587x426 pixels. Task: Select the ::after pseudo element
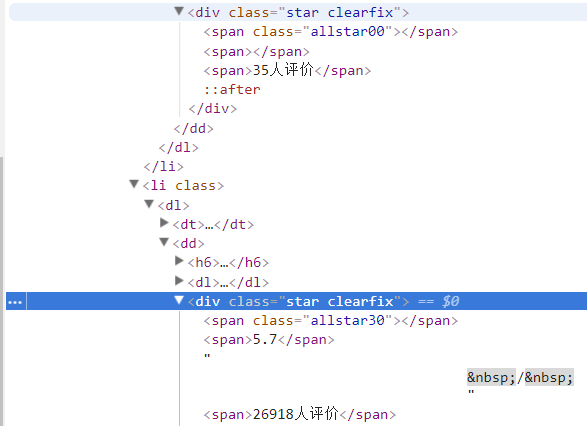pyautogui.click(x=232, y=90)
